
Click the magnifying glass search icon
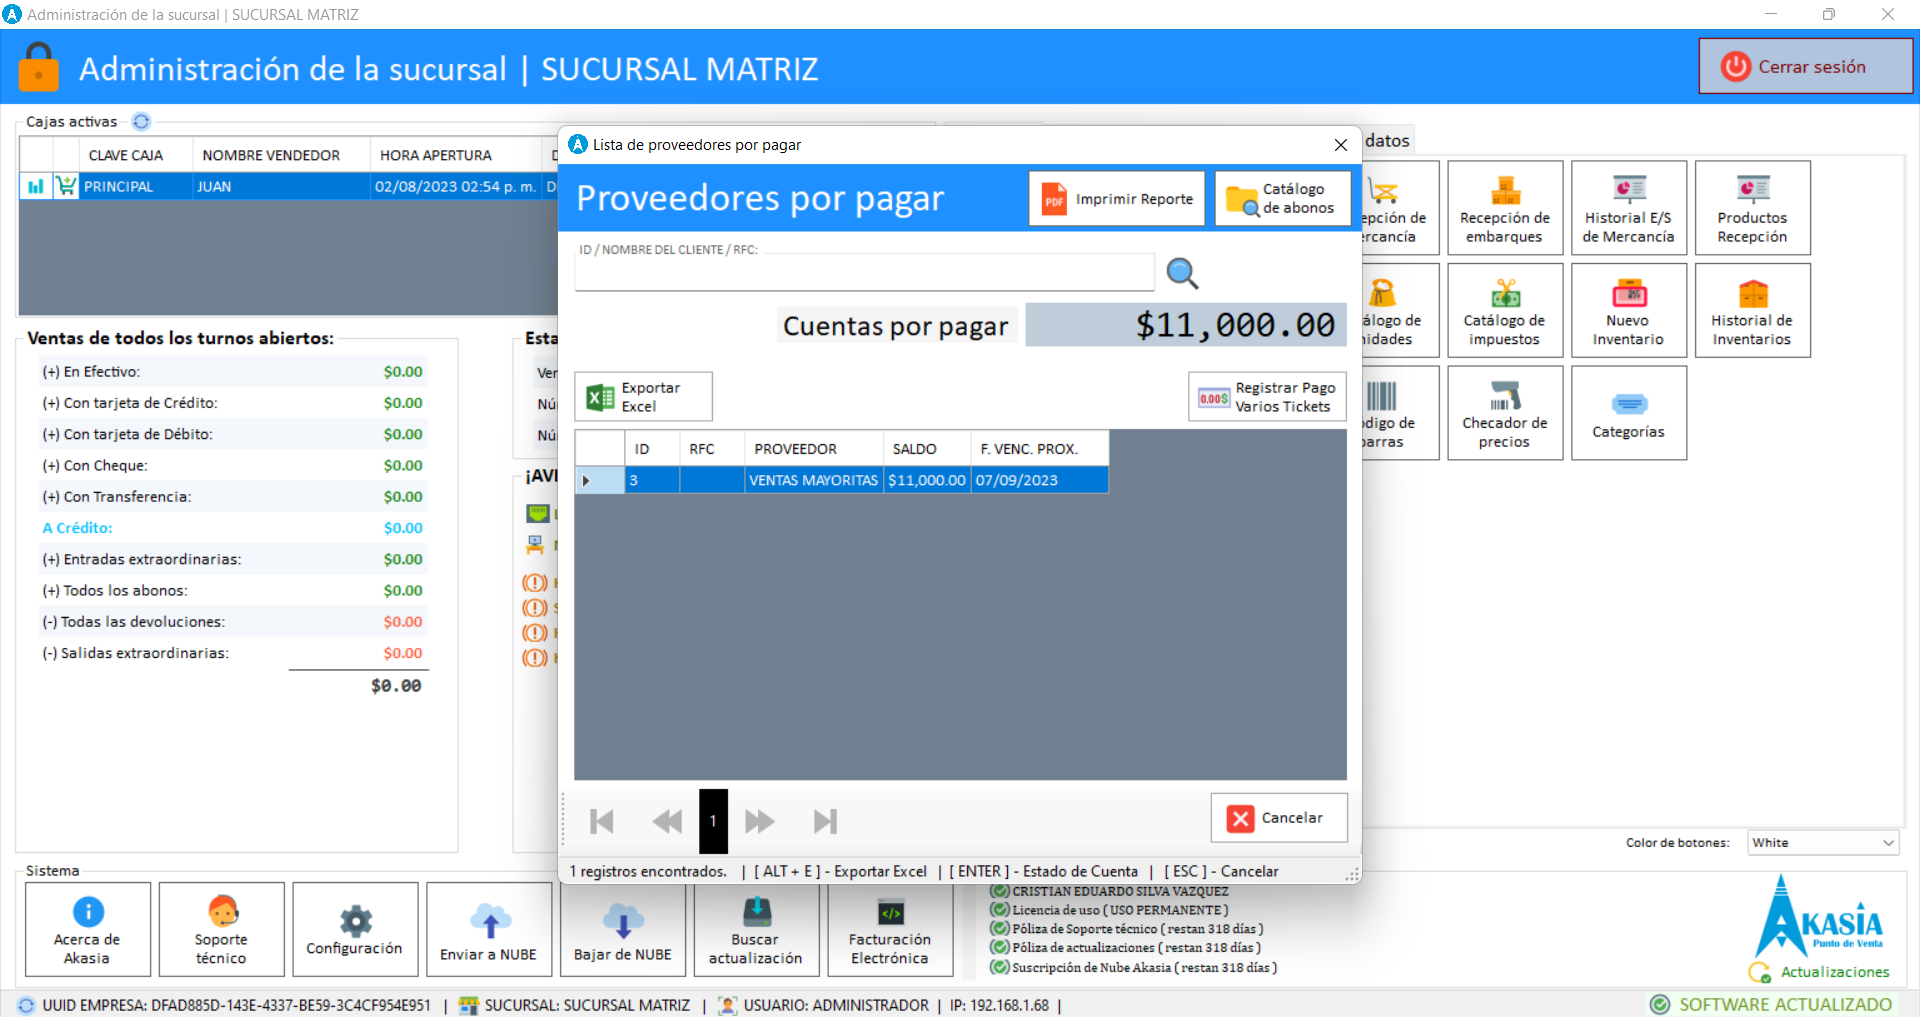point(1182,273)
